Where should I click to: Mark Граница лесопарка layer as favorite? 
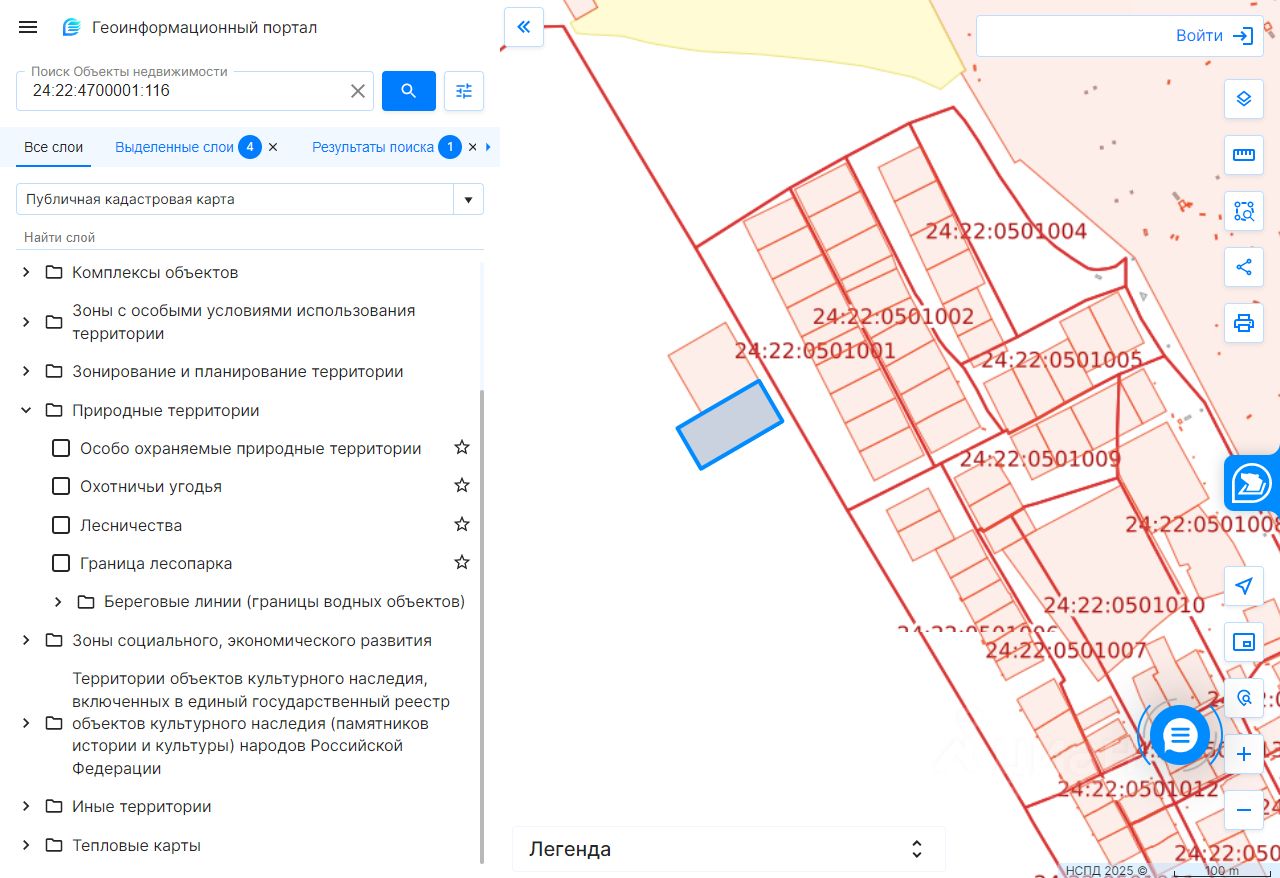click(462, 563)
